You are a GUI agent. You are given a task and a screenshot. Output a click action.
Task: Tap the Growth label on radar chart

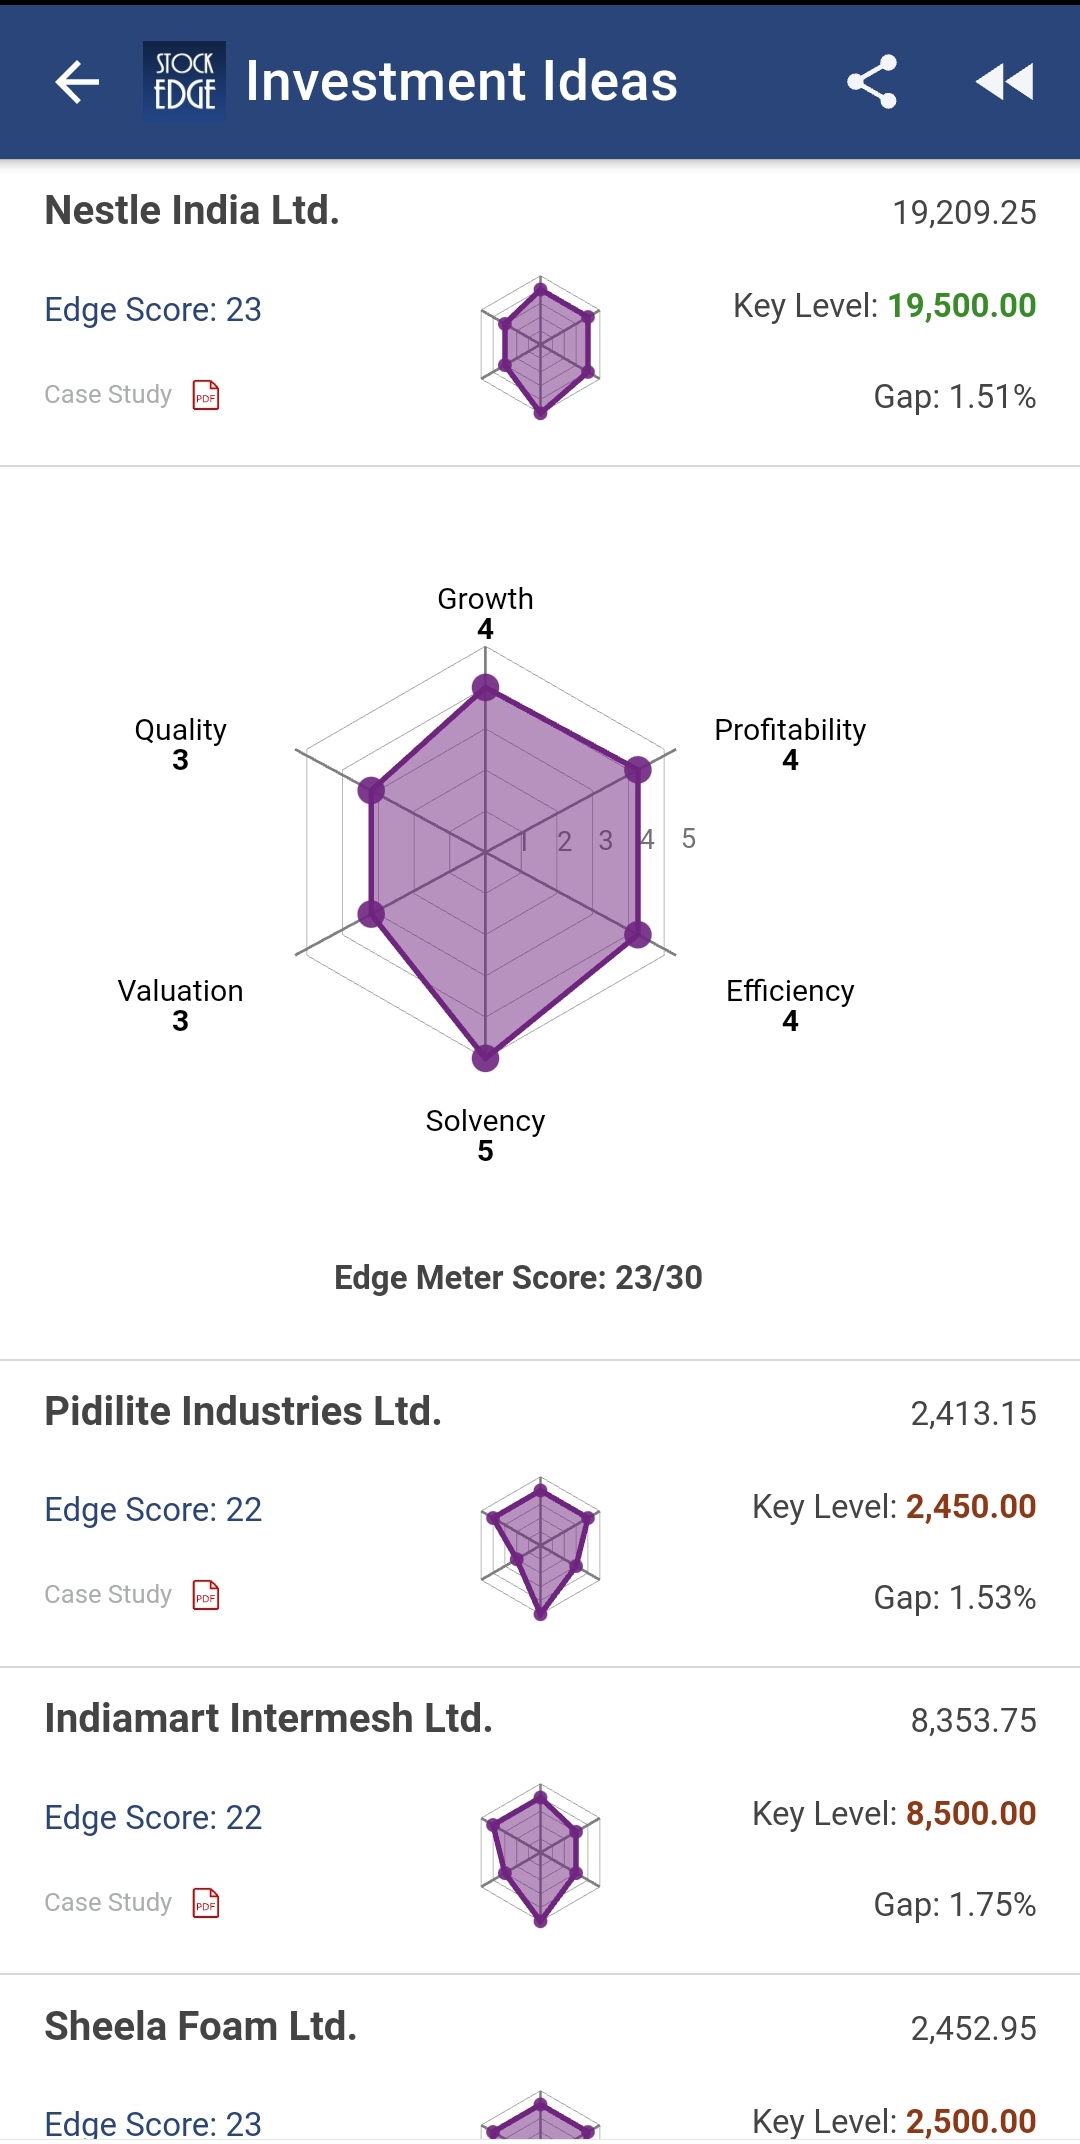[x=485, y=599]
